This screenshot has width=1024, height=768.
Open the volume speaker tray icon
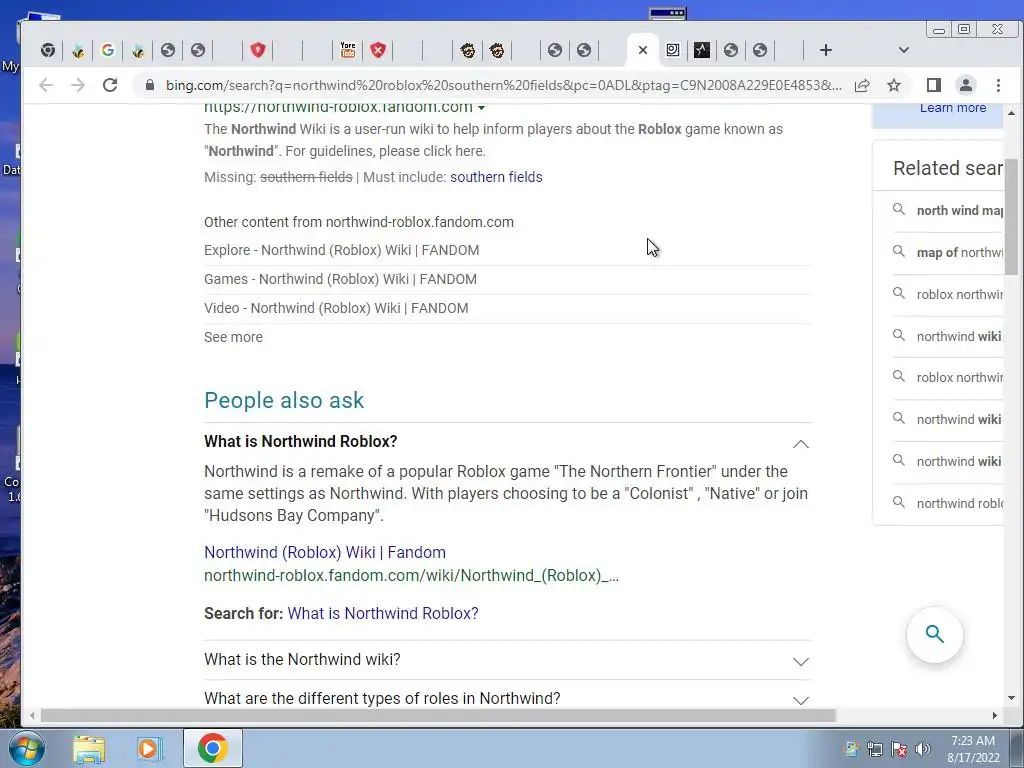(x=923, y=749)
